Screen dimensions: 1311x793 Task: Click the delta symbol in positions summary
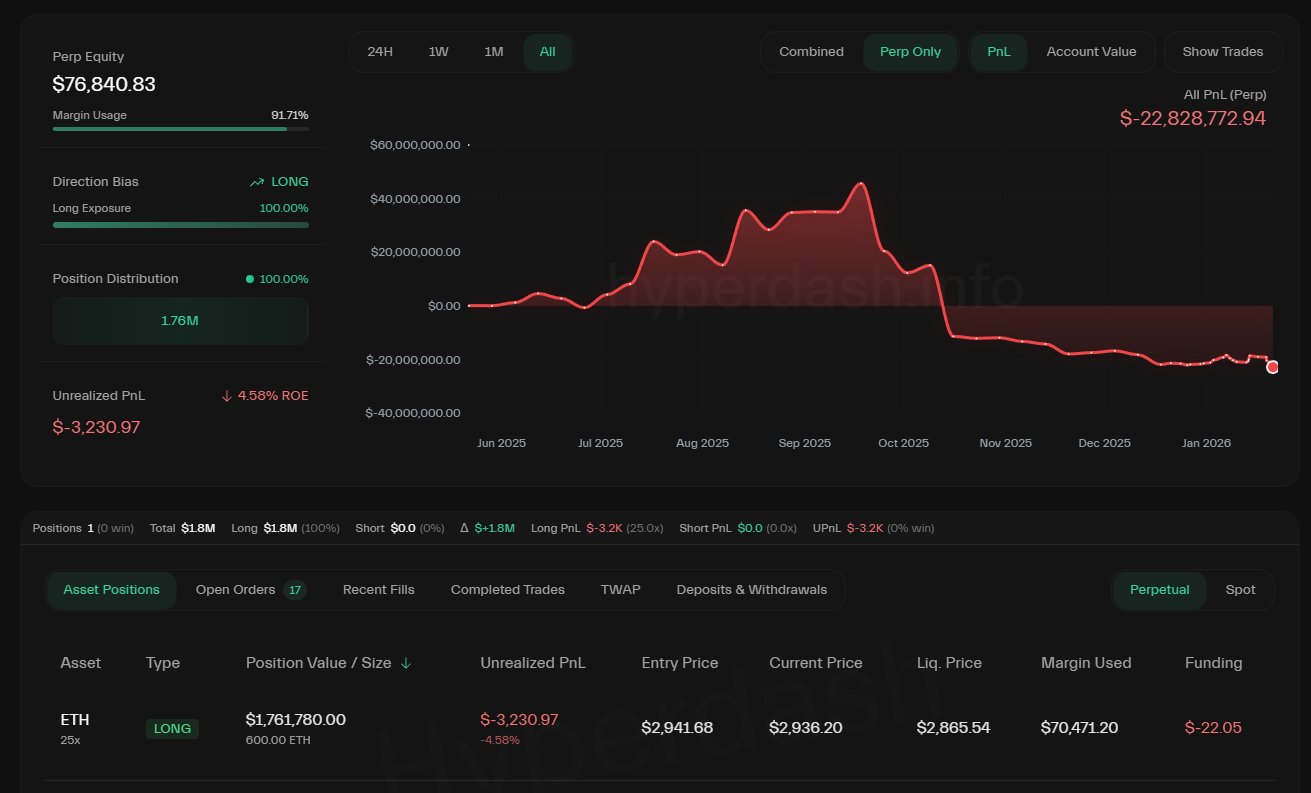(x=464, y=528)
